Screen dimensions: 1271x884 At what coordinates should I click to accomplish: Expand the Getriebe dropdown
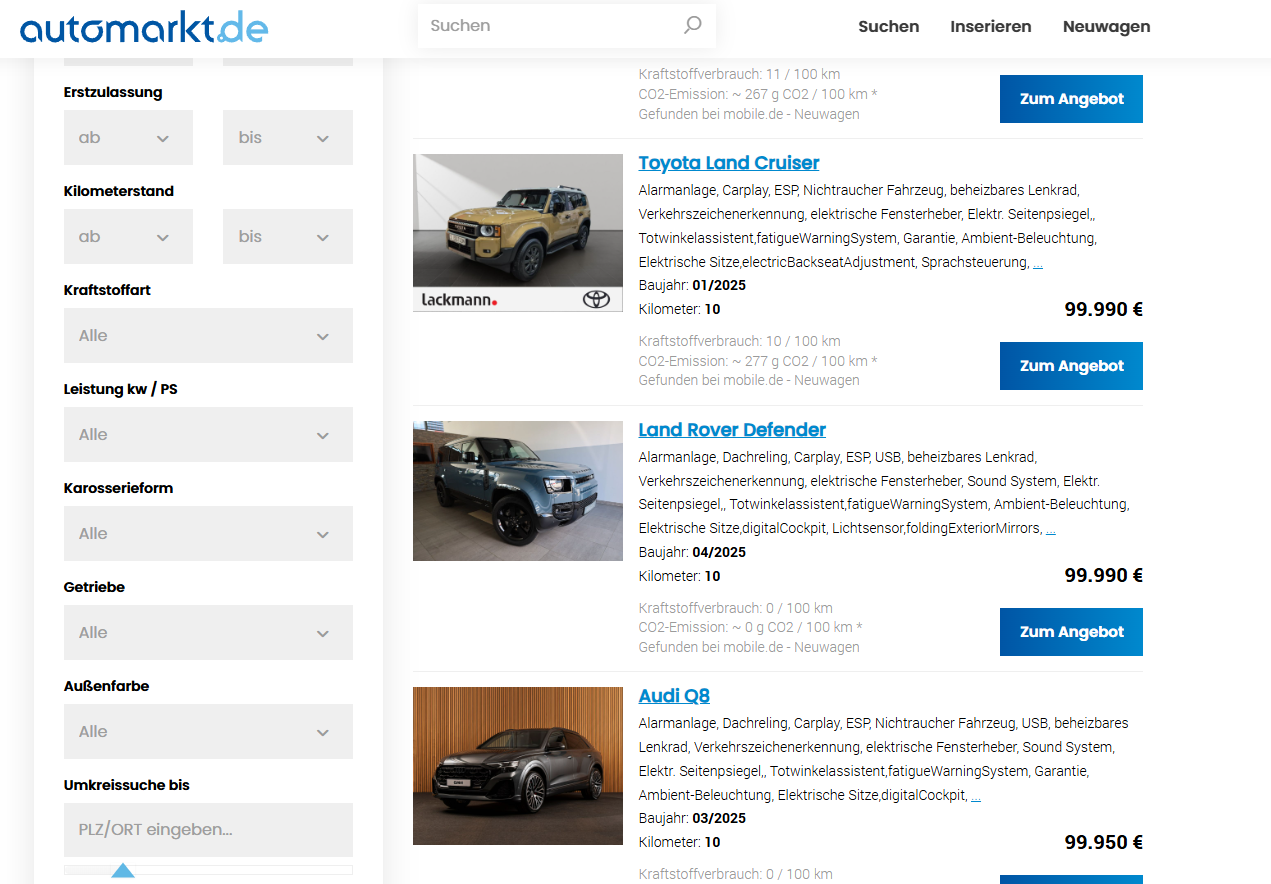coord(208,633)
